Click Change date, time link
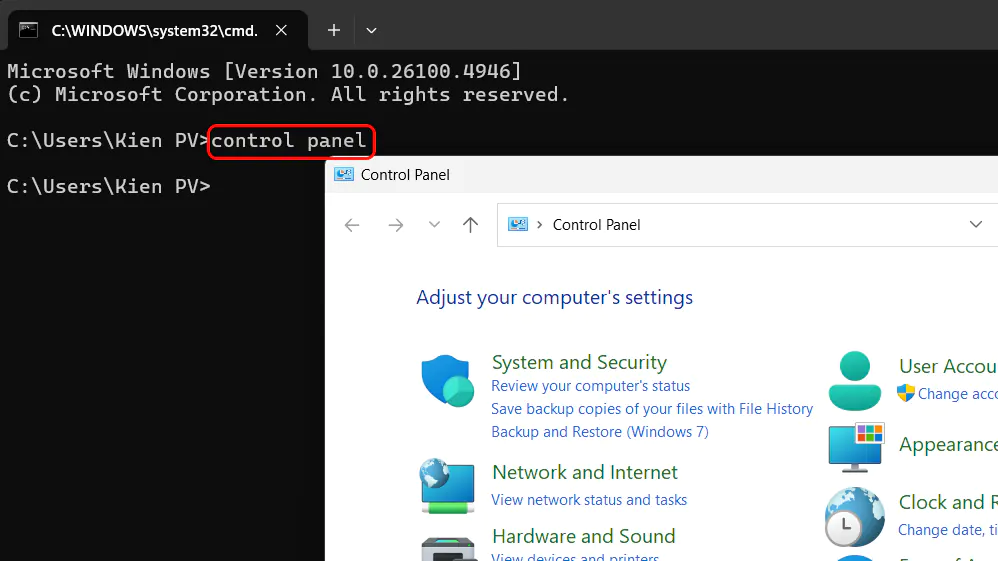 [x=948, y=530]
